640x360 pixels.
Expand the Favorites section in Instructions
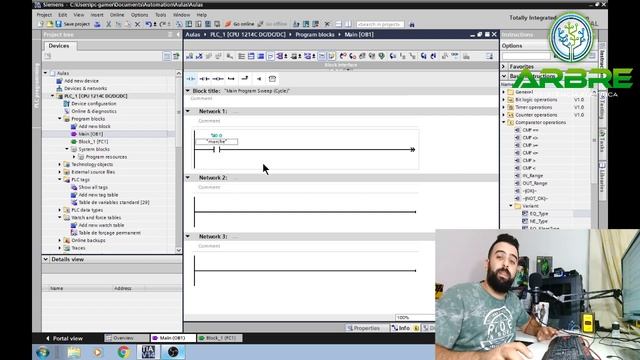504,67
